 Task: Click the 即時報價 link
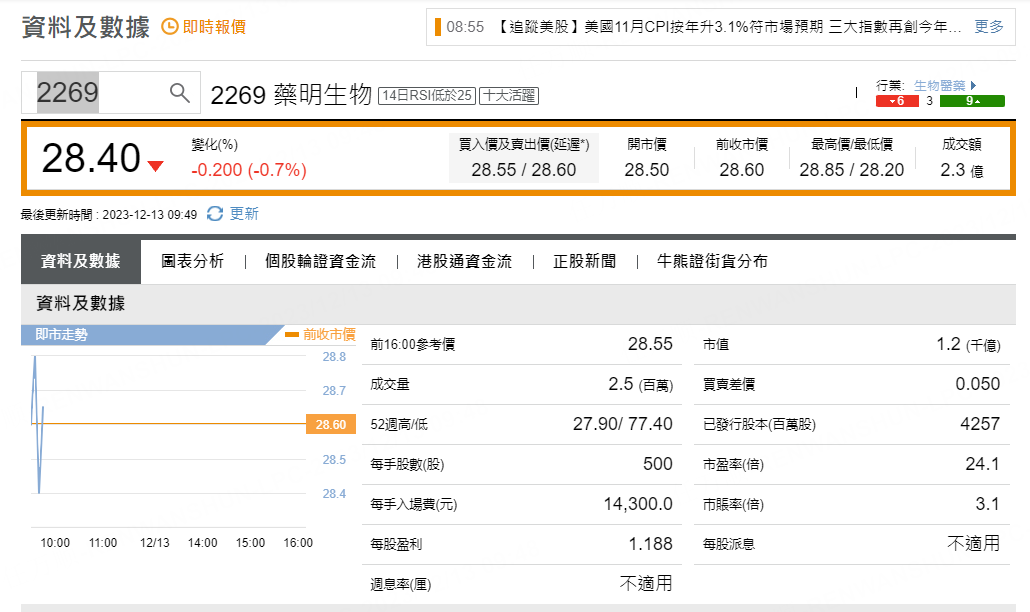click(x=214, y=27)
